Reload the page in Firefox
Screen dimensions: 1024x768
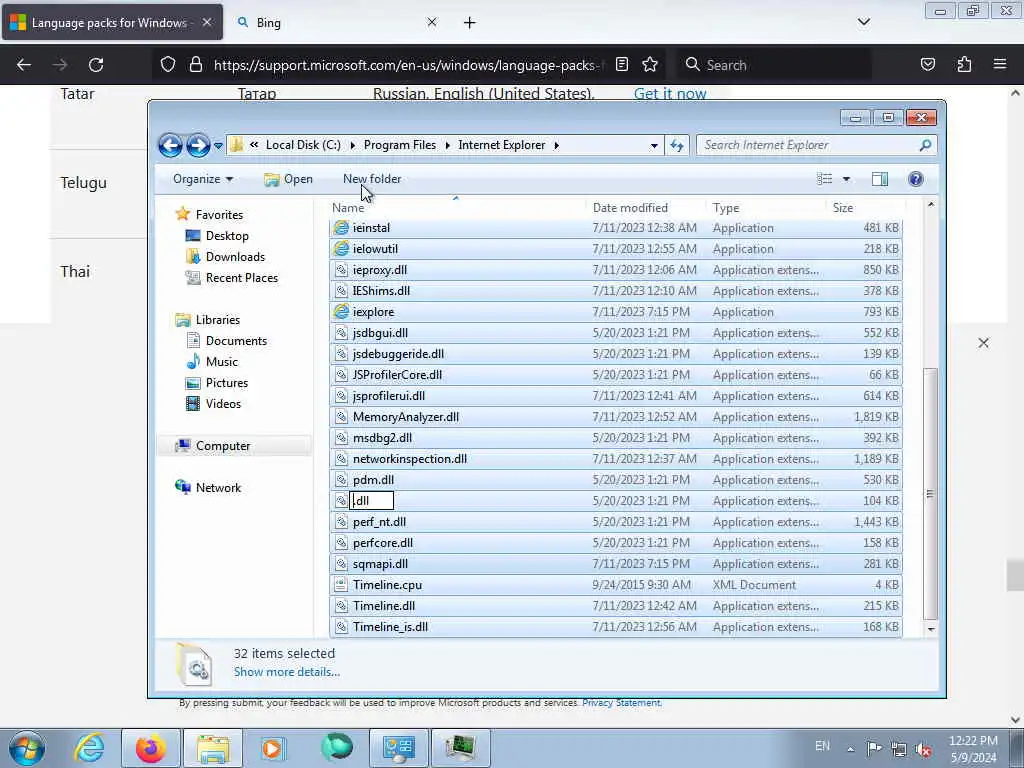(x=96, y=65)
